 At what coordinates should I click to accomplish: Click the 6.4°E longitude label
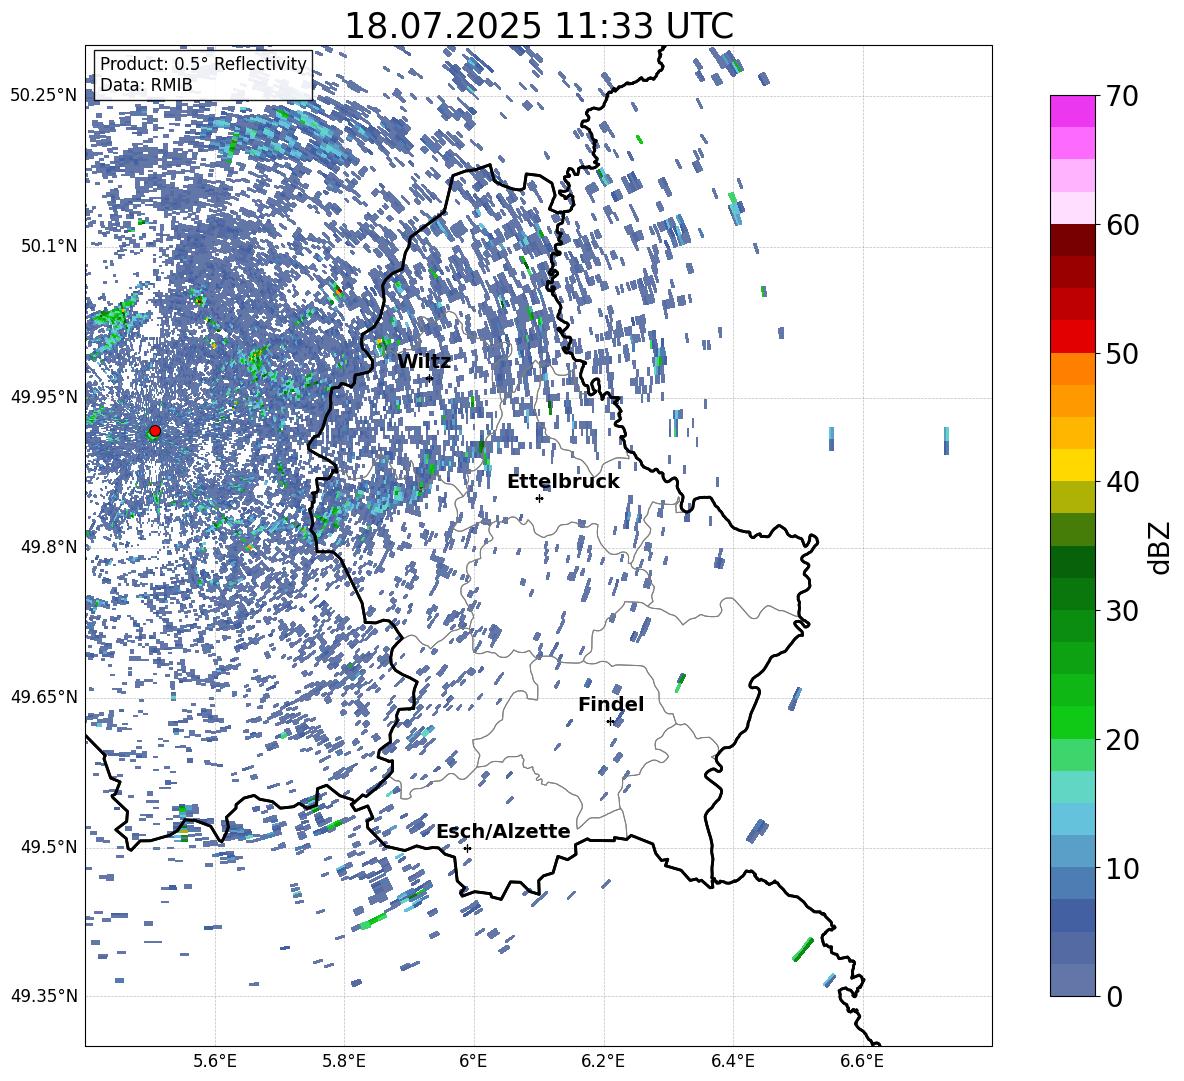(732, 1061)
